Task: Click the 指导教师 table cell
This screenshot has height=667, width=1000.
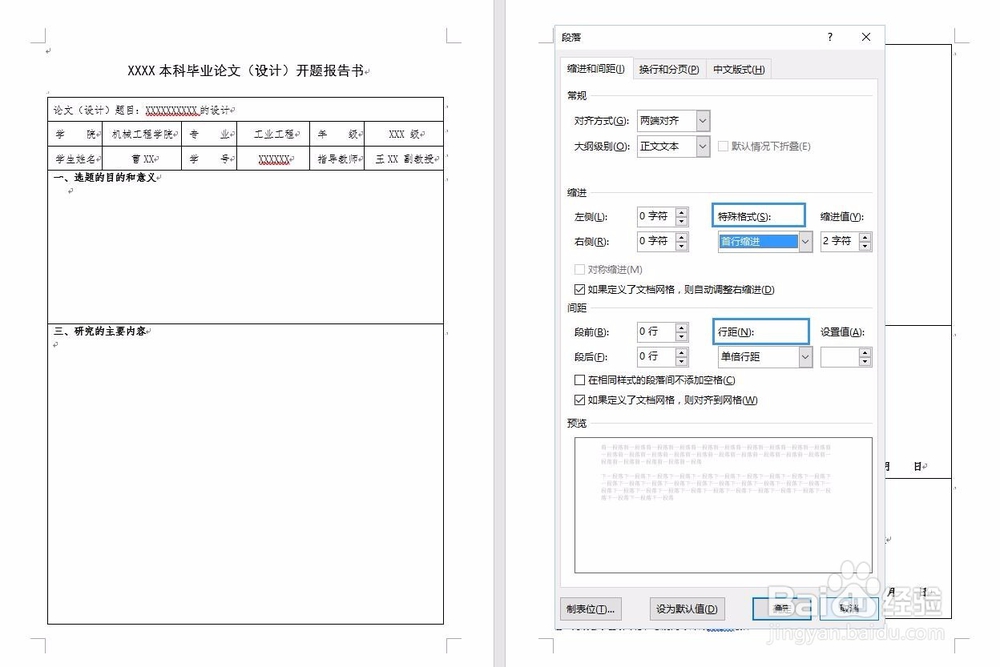Action: click(337, 159)
